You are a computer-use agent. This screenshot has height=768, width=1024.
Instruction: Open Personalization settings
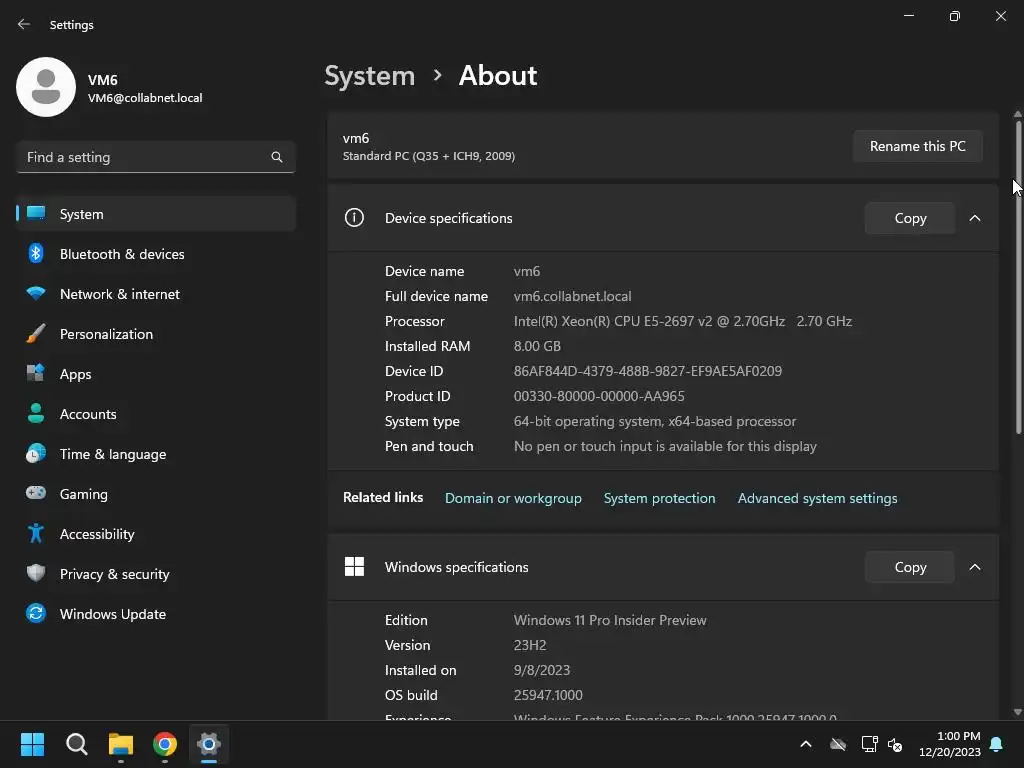156,334
